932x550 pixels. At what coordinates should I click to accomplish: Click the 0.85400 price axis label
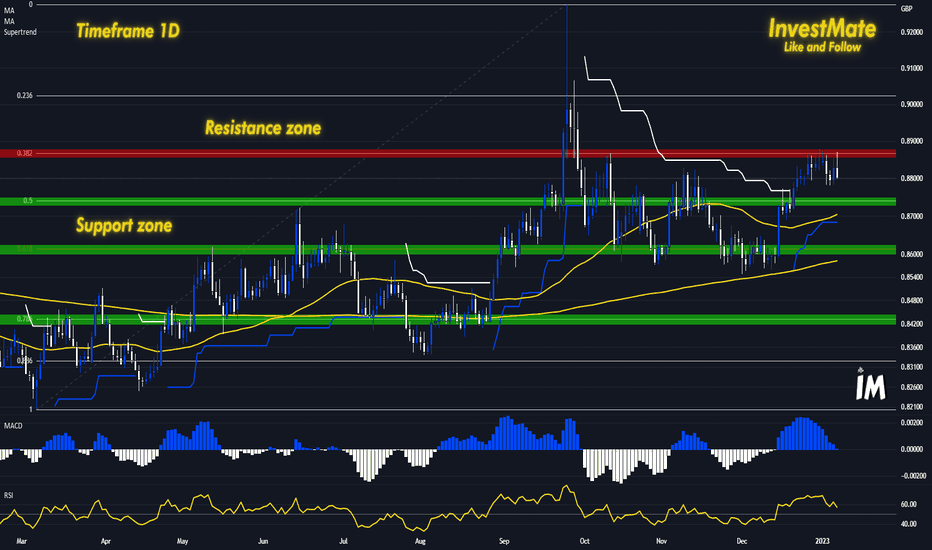(912, 277)
